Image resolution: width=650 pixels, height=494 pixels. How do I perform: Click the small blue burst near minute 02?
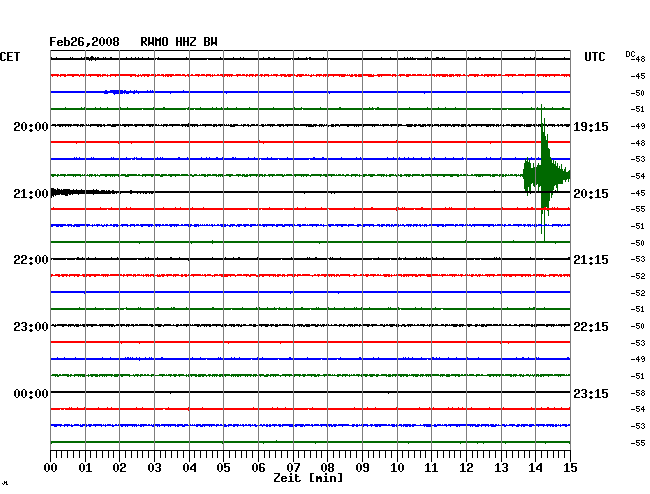tap(121, 92)
